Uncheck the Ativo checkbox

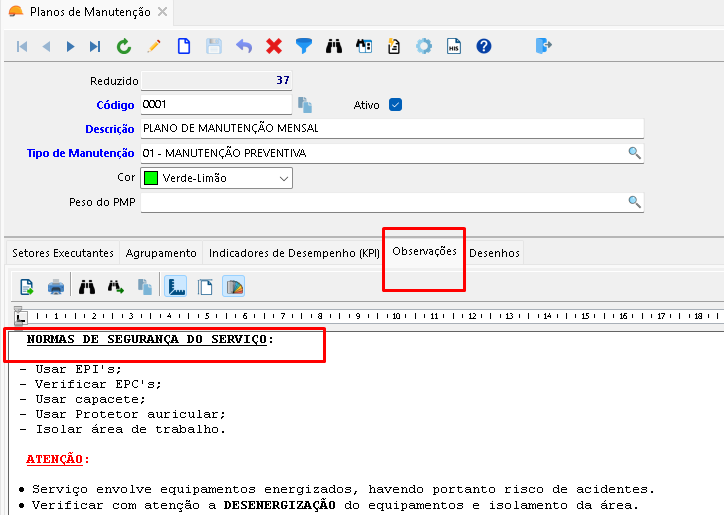[x=395, y=104]
